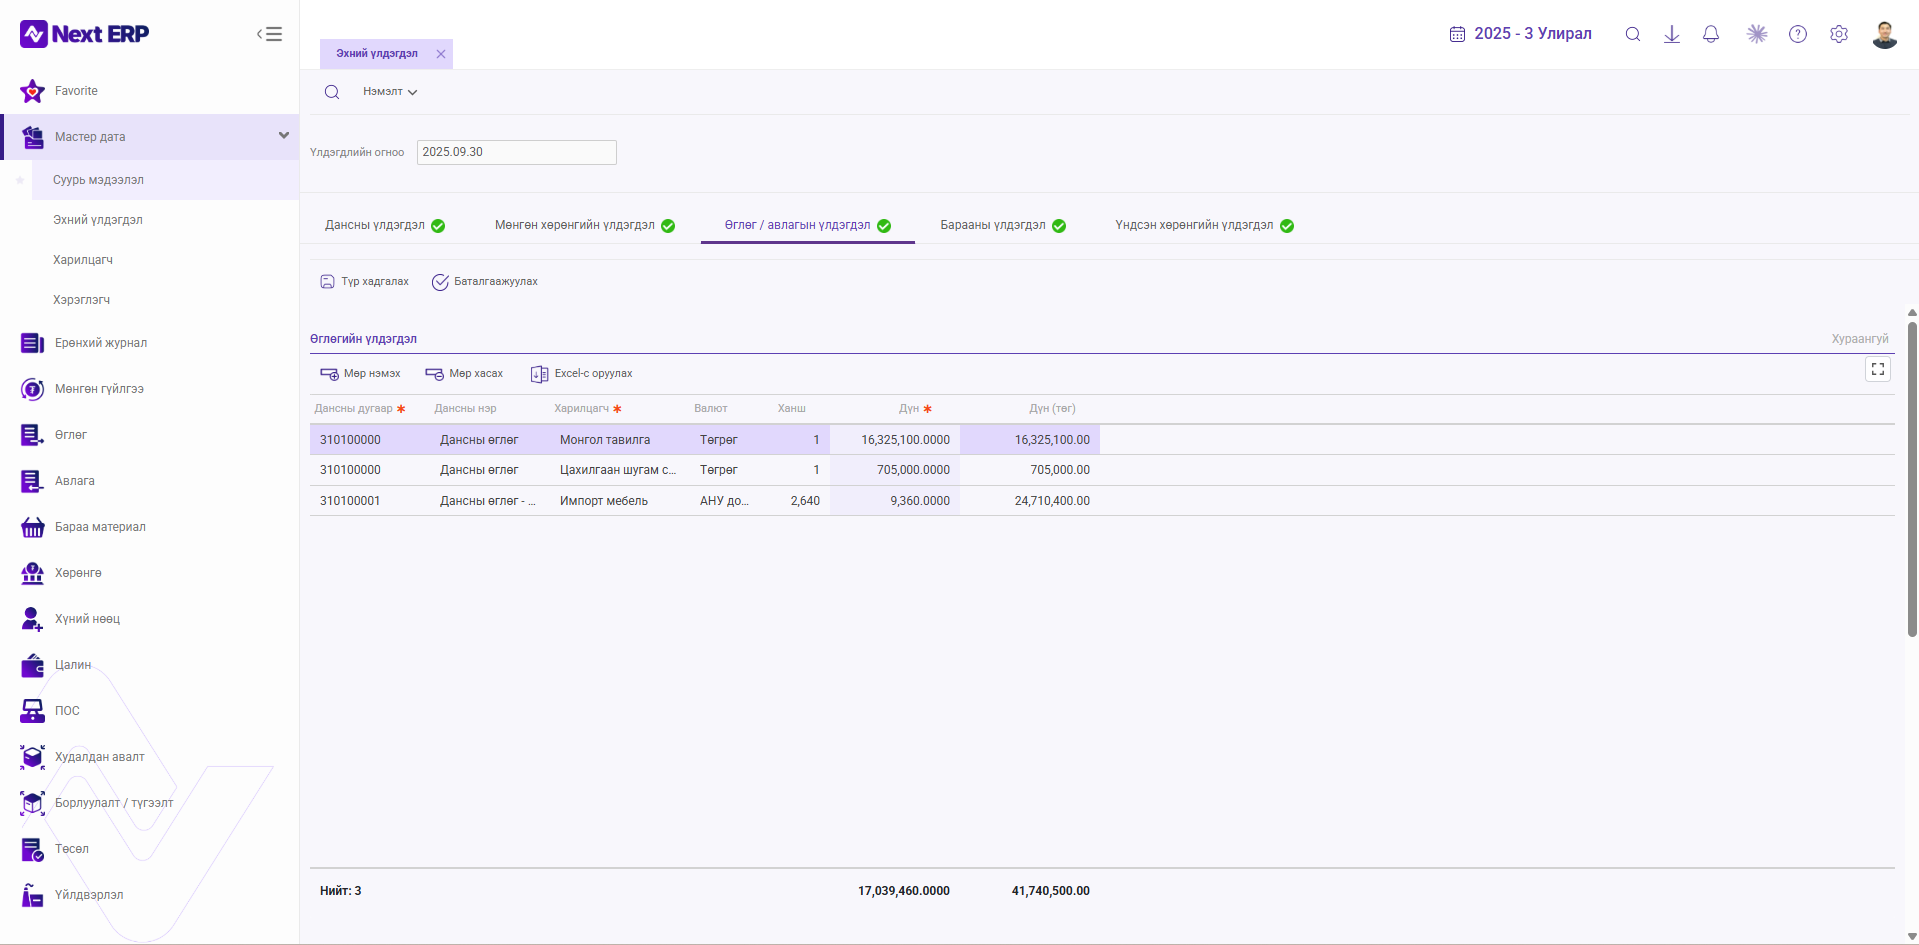Viewport: 1919px width, 945px height.
Task: Open the user profile avatar
Action: click(1885, 34)
